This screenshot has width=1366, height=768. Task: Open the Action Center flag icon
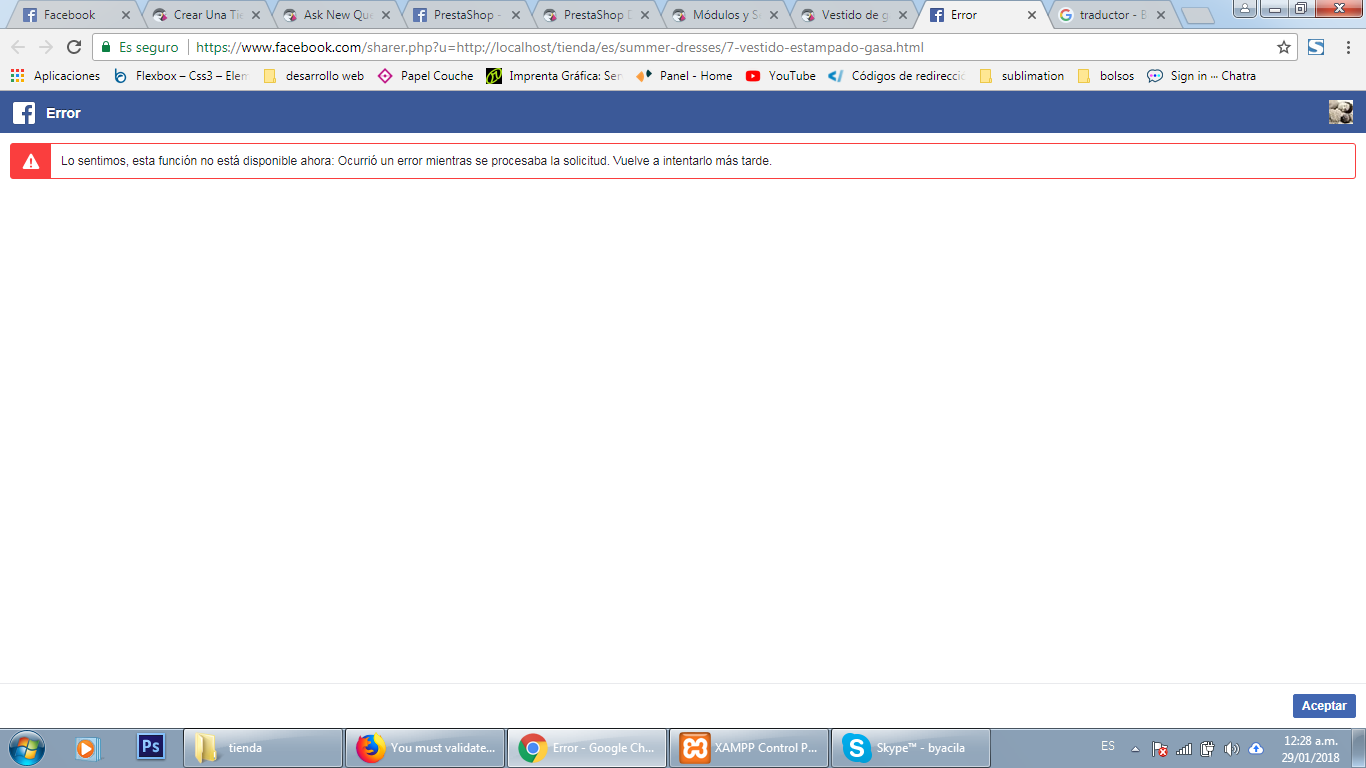(x=1160, y=749)
